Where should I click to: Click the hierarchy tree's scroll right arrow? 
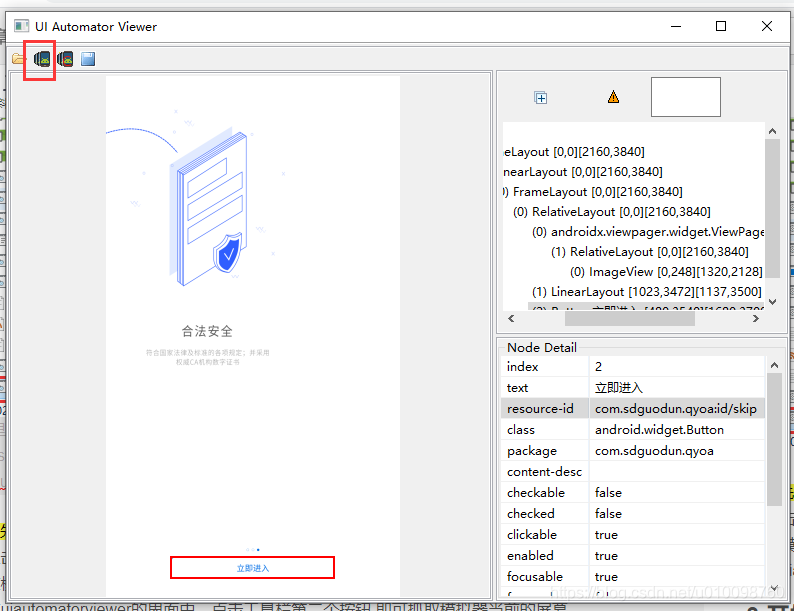click(756, 318)
